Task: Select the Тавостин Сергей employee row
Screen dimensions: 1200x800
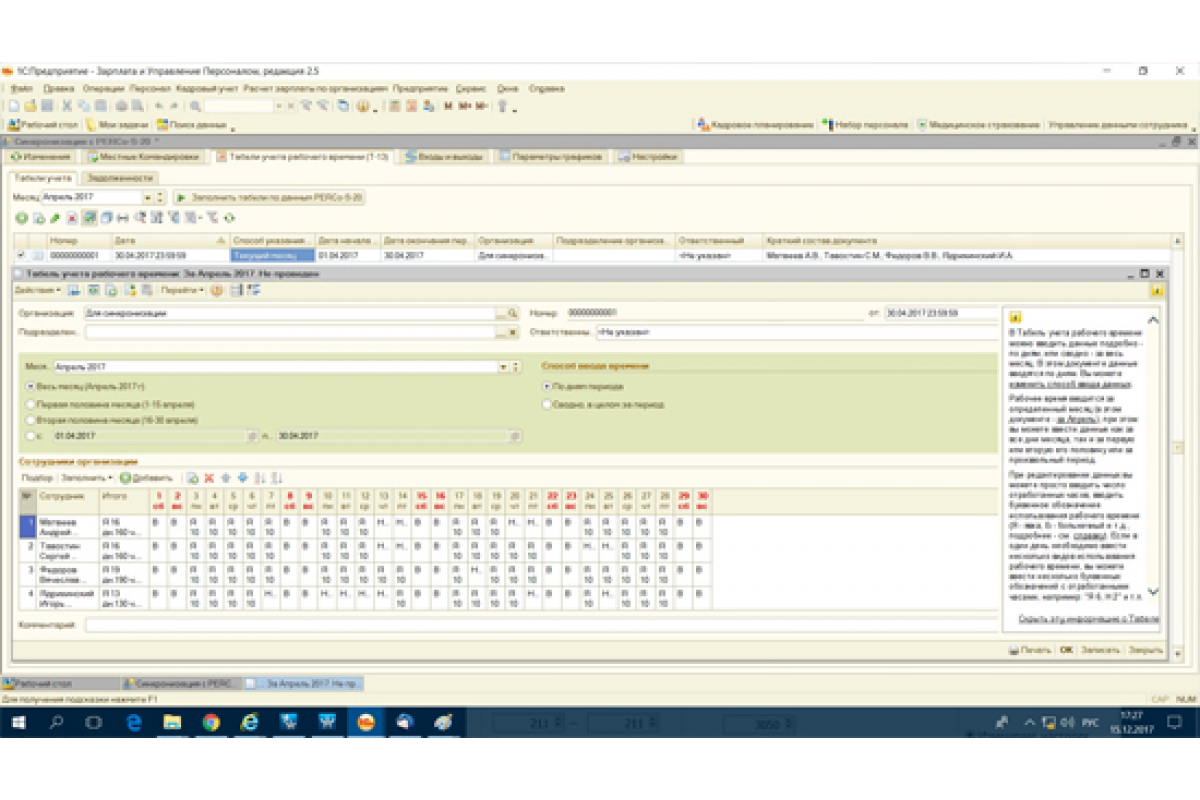Action: [366, 551]
